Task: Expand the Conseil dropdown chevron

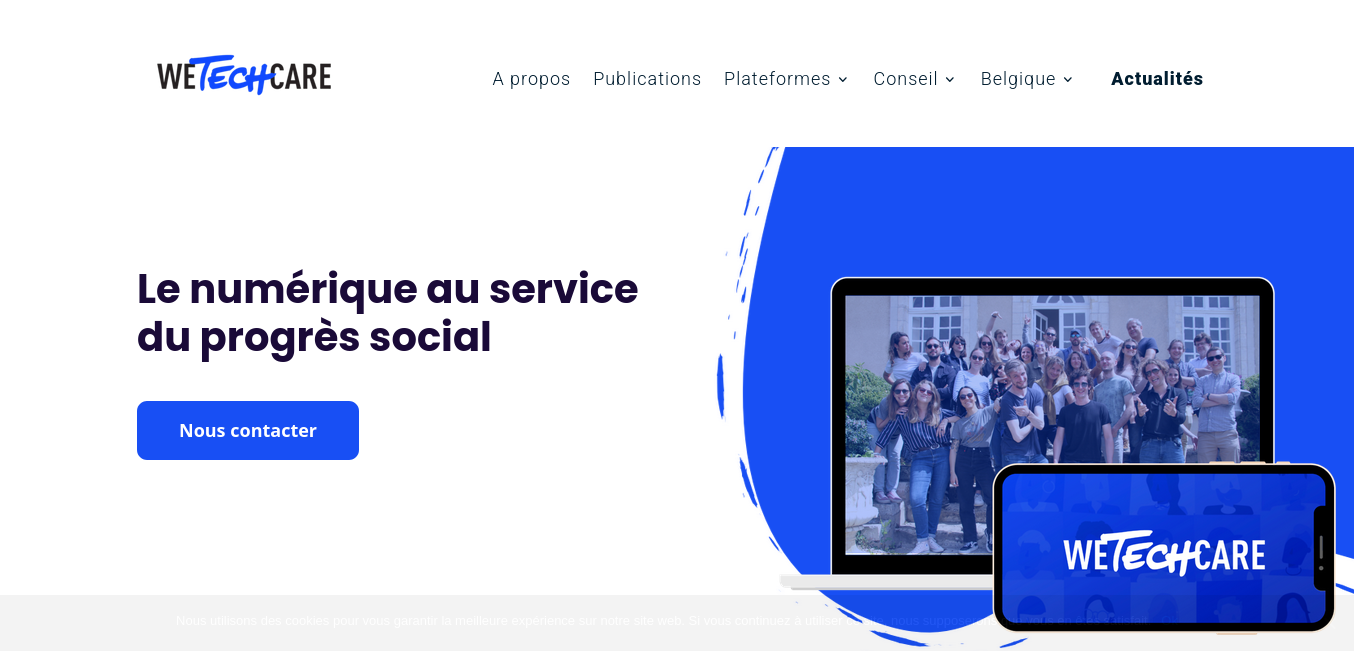Action: (x=950, y=80)
